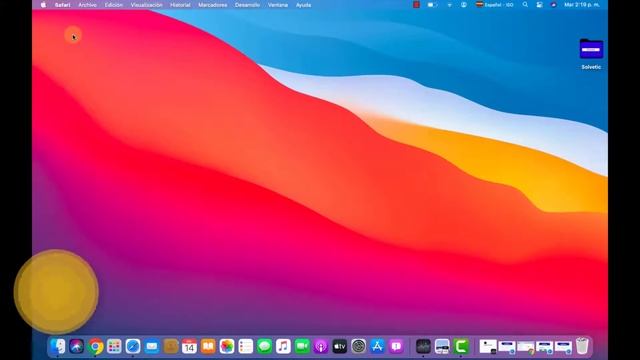The height and width of the screenshot is (360, 640).
Task: Open the Español ISO input source menu
Action: [494, 5]
